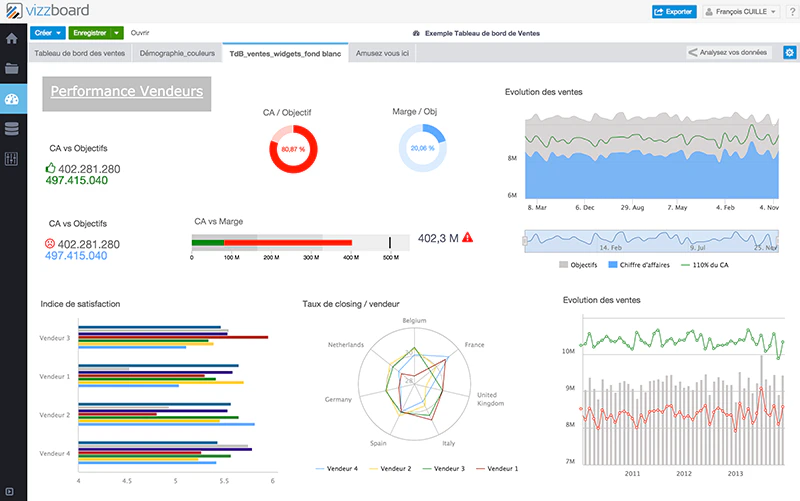
Task: Click the vizzboard logo
Action: pos(47,10)
